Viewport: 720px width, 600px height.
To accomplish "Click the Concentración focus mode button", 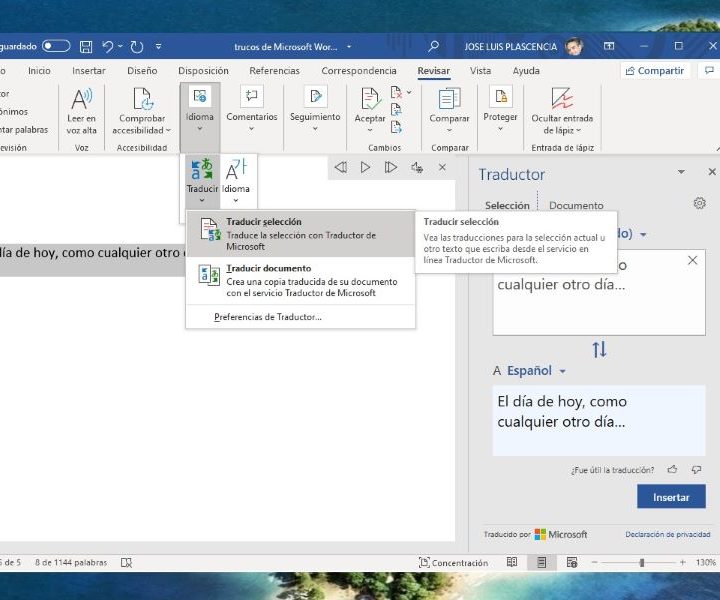I will pos(453,562).
